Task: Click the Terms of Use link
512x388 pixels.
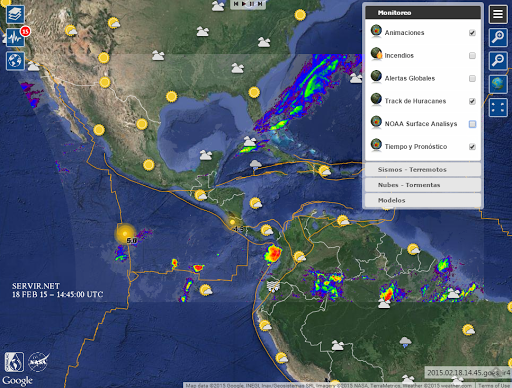Action: pyautogui.click(x=495, y=385)
